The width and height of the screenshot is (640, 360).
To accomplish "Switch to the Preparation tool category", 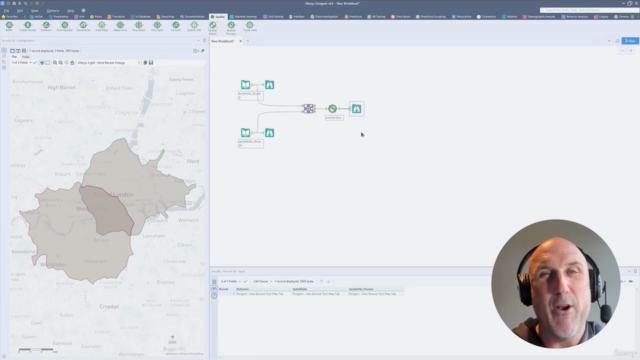I will (x=59, y=17).
